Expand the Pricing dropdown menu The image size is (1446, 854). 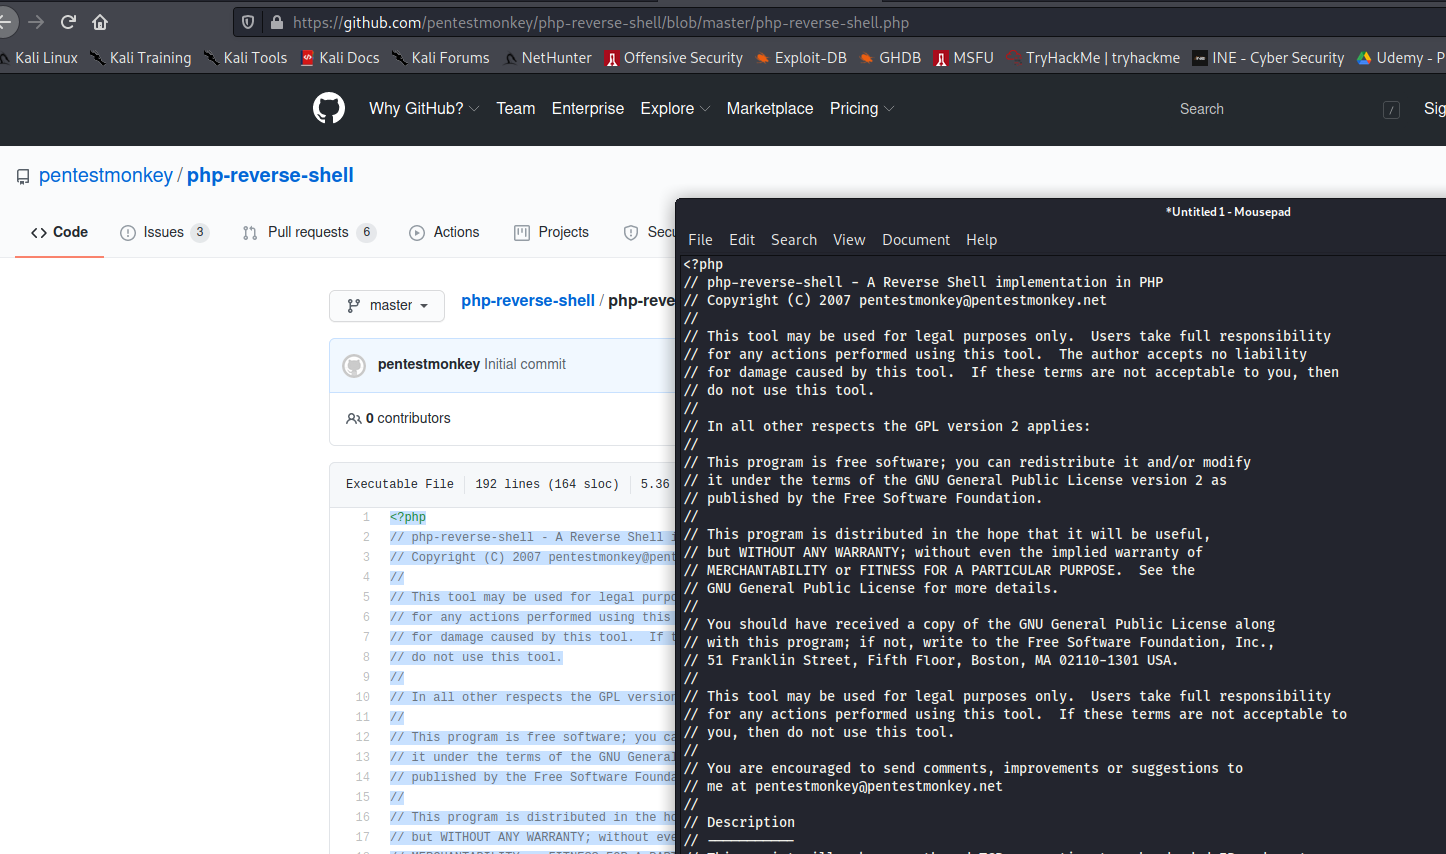click(862, 108)
